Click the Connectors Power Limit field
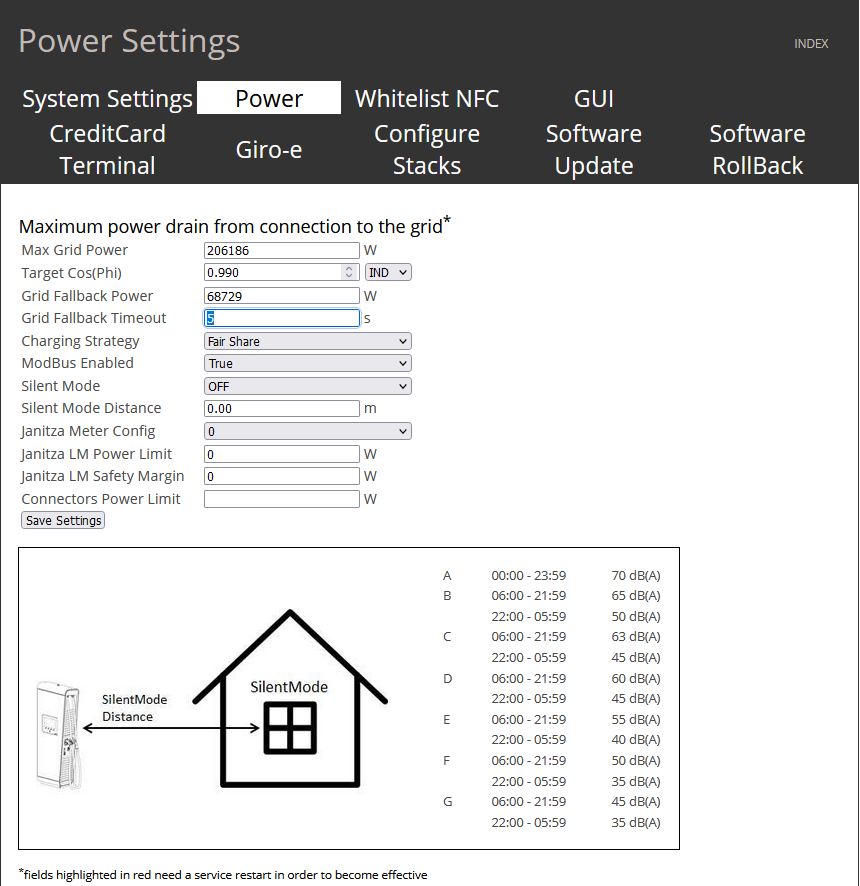 click(281, 499)
